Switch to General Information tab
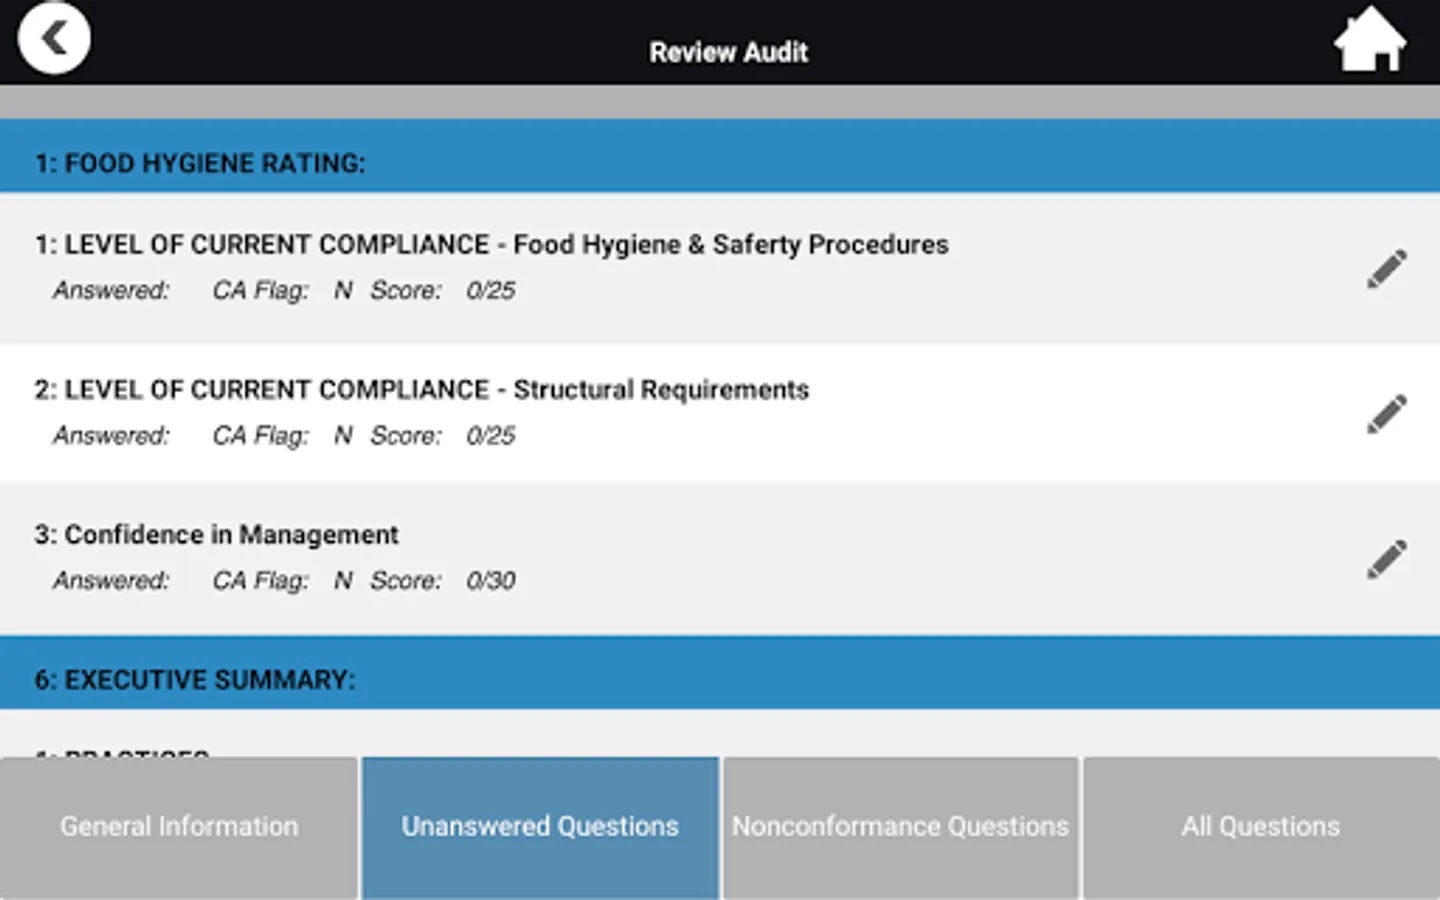 (x=179, y=828)
